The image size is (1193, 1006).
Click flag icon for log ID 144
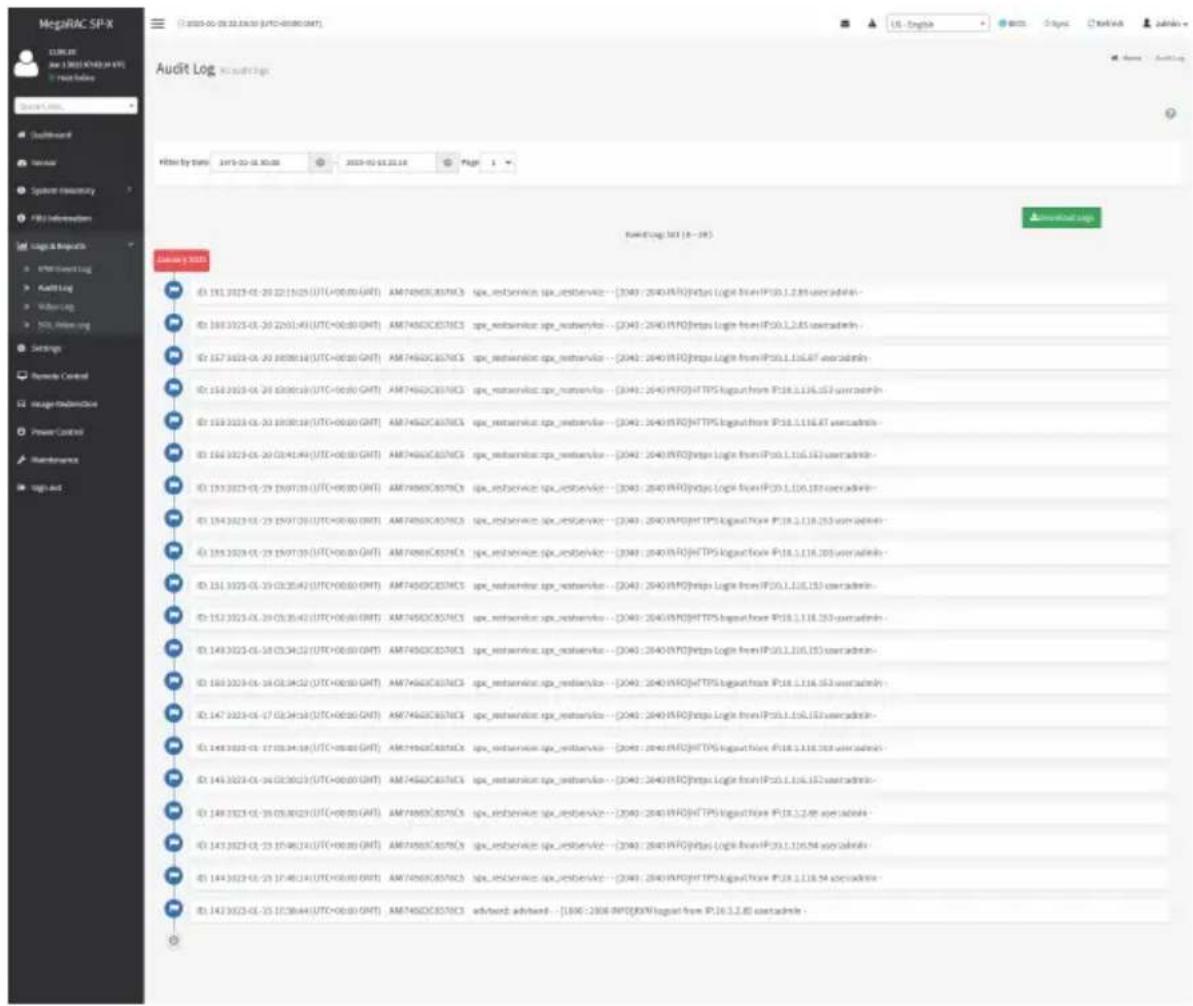coord(173,876)
